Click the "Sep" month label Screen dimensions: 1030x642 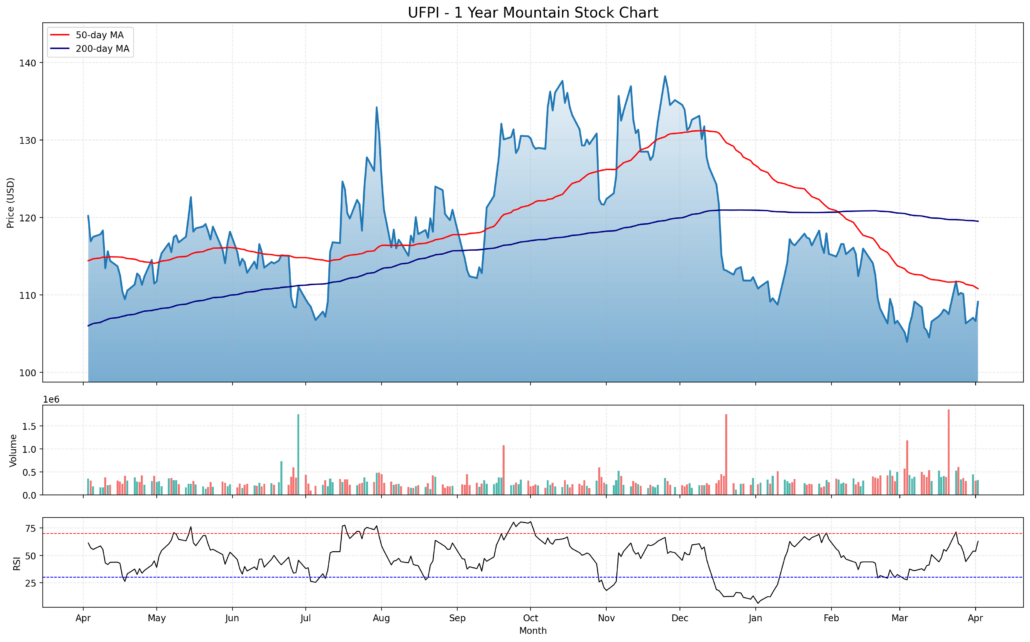[457, 618]
